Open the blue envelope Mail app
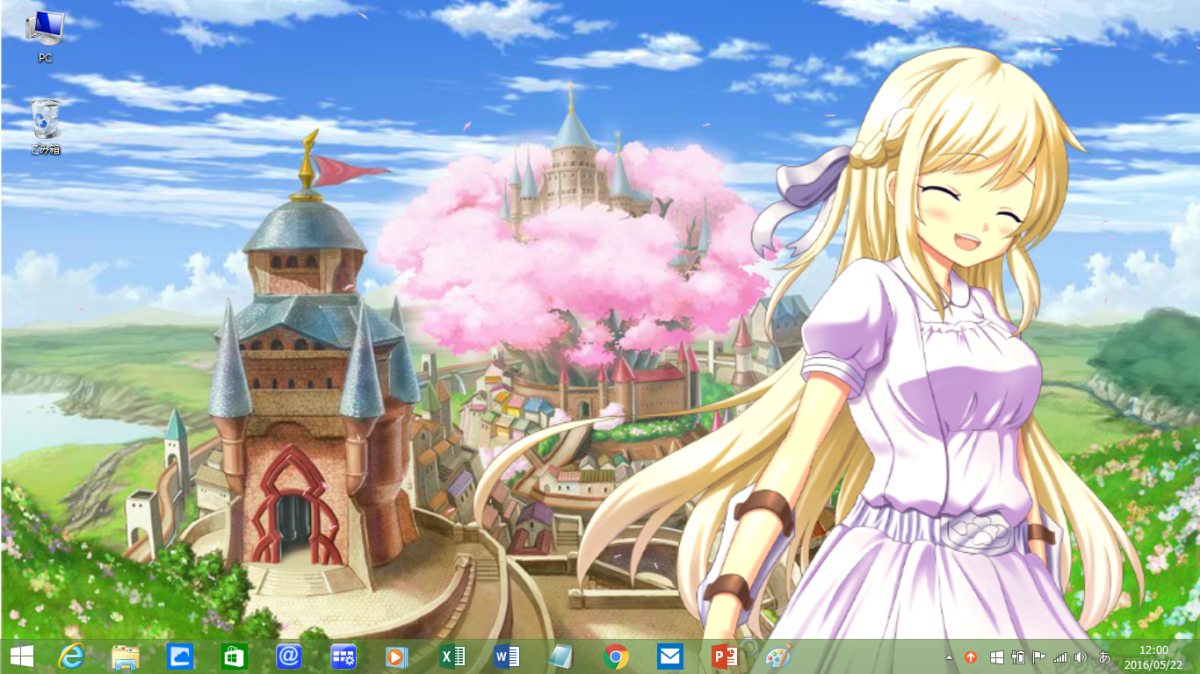The width and height of the screenshot is (1200, 674). [670, 657]
